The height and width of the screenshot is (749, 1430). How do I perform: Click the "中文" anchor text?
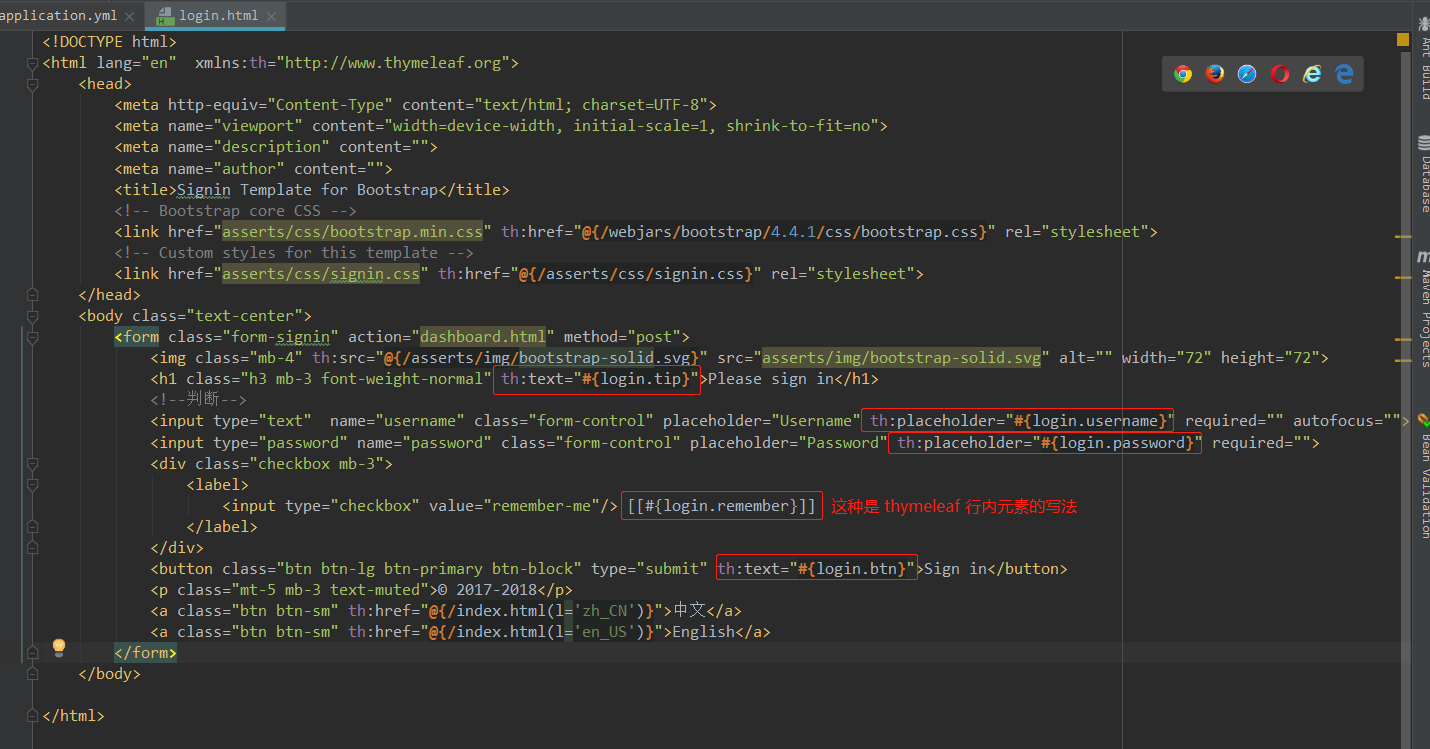click(689, 611)
